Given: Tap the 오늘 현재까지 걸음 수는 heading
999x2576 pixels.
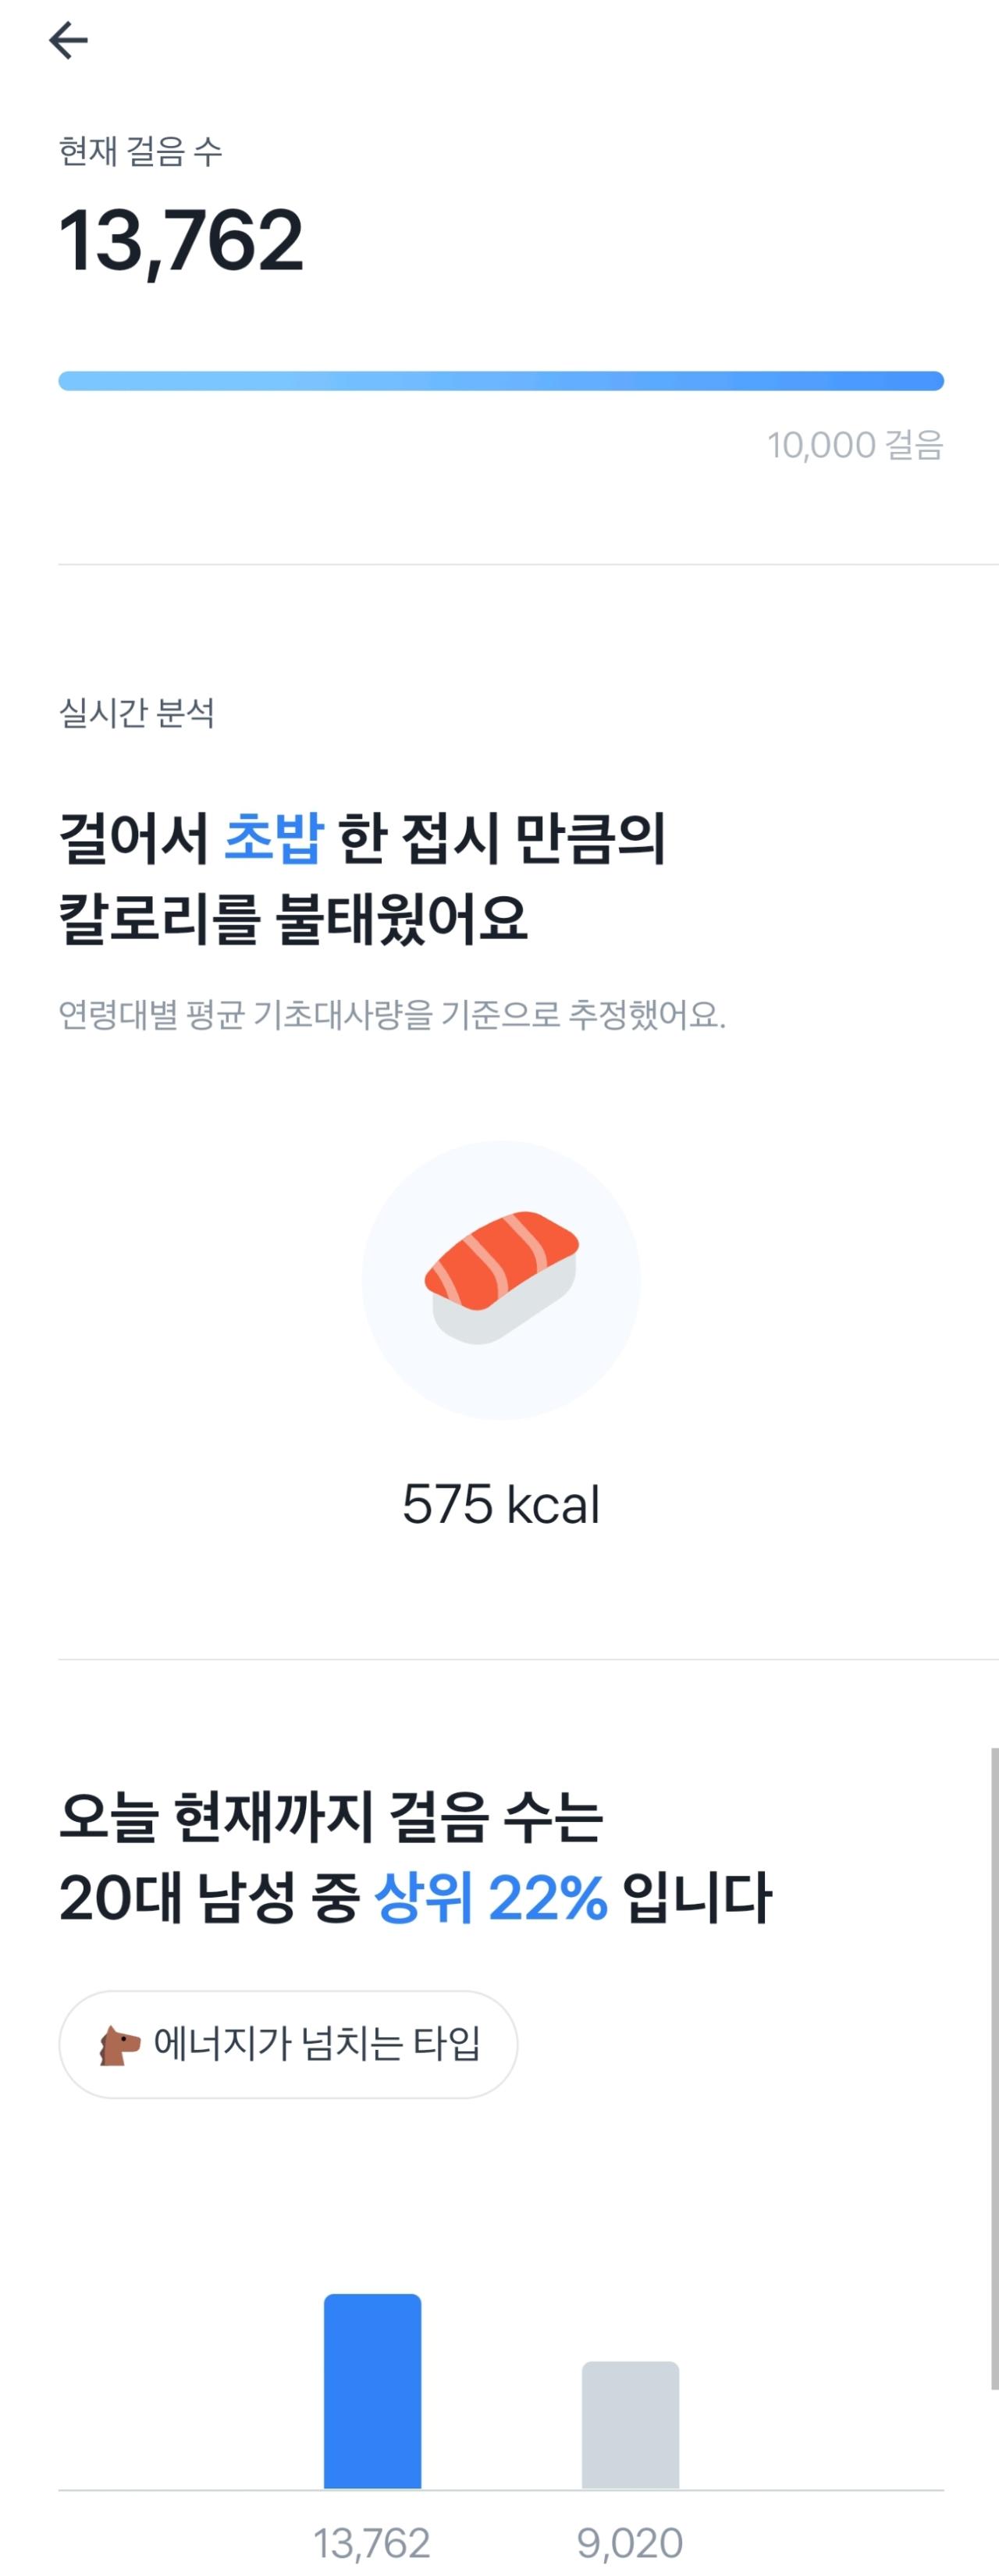Looking at the screenshot, I should click(x=331, y=1816).
